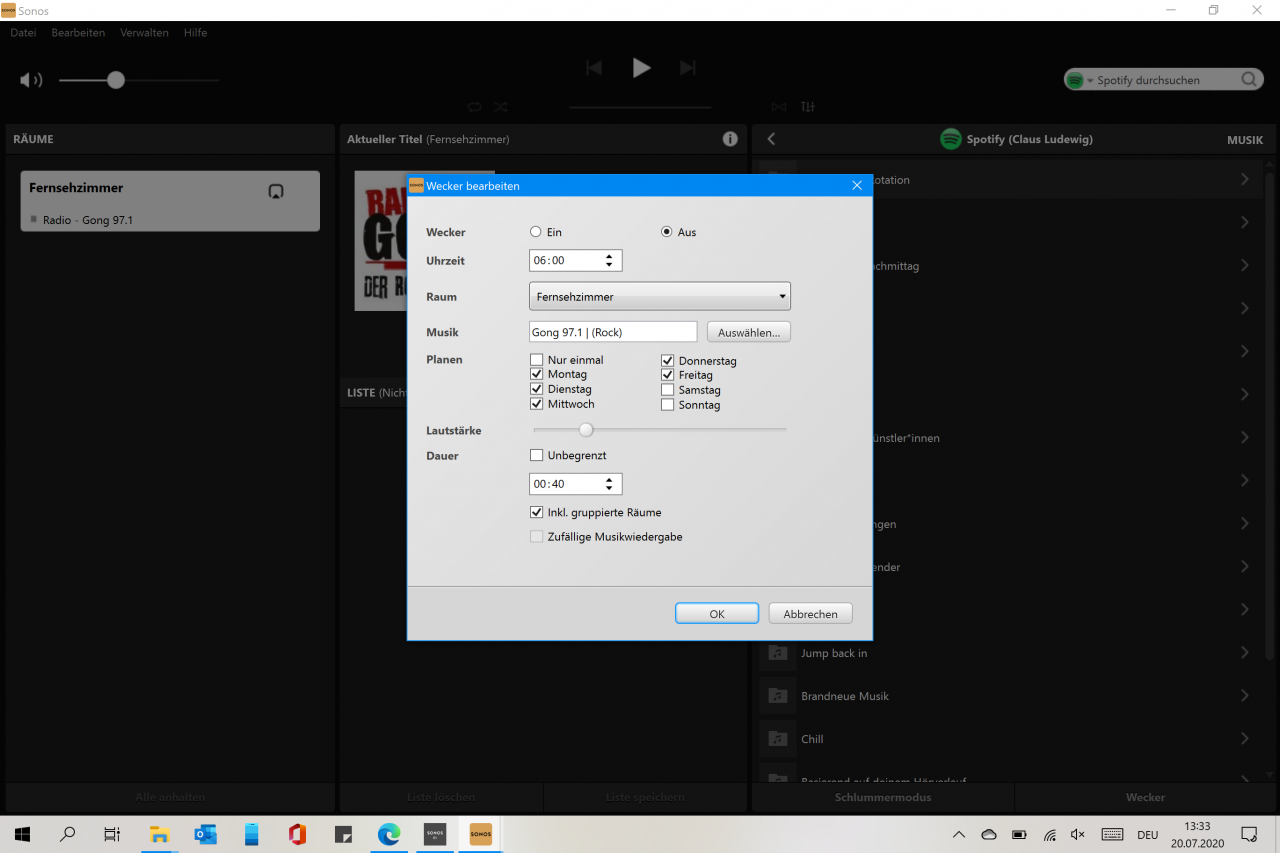
Task: Uncheck the Freitag checkbox
Action: pos(668,375)
